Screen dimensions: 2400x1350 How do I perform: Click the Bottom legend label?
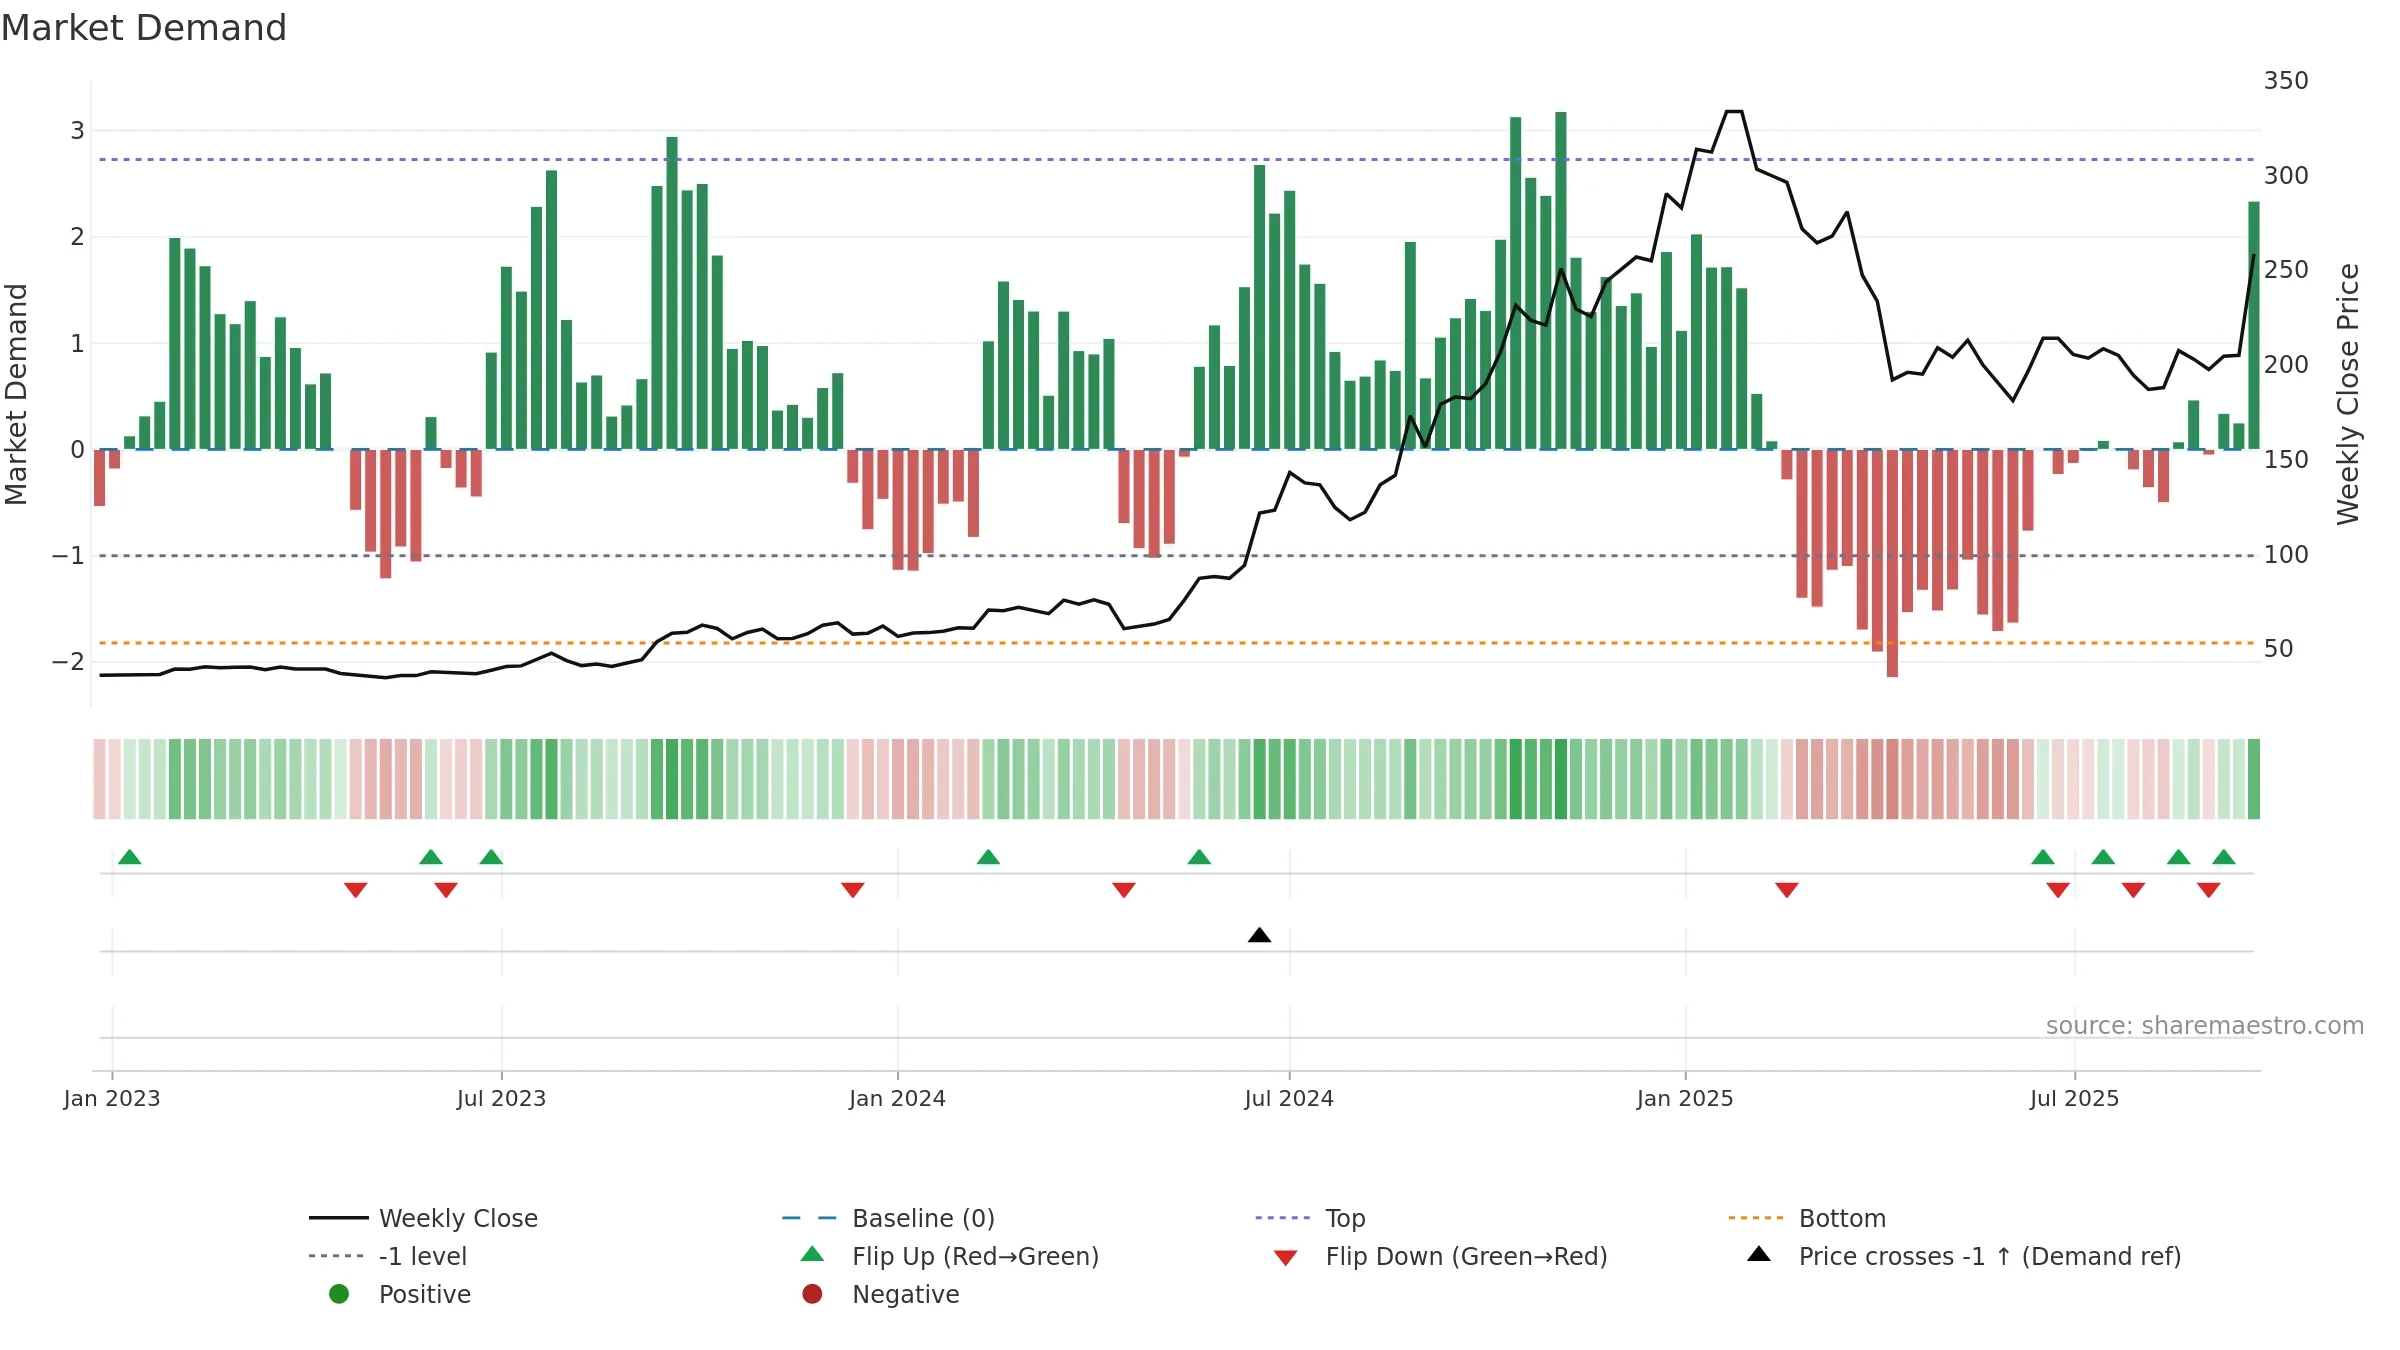point(1842,1218)
